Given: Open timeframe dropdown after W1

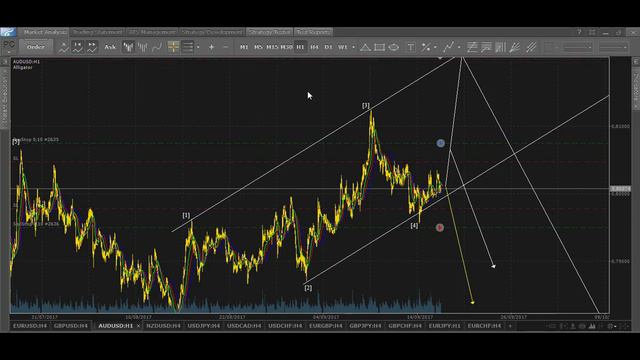Looking at the screenshot, I should [x=353, y=47].
